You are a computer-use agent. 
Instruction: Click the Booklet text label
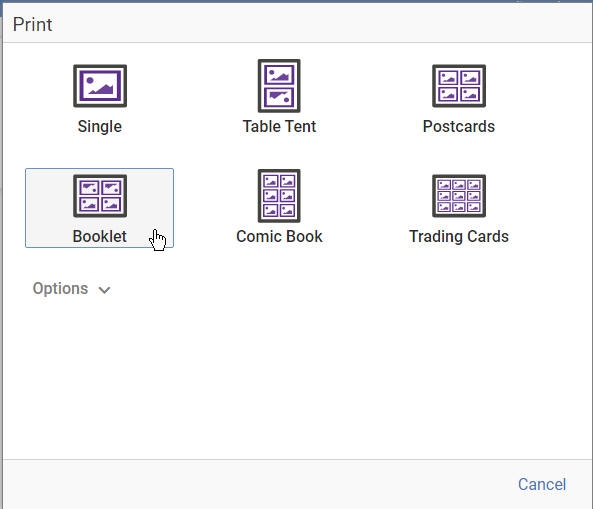pos(99,236)
